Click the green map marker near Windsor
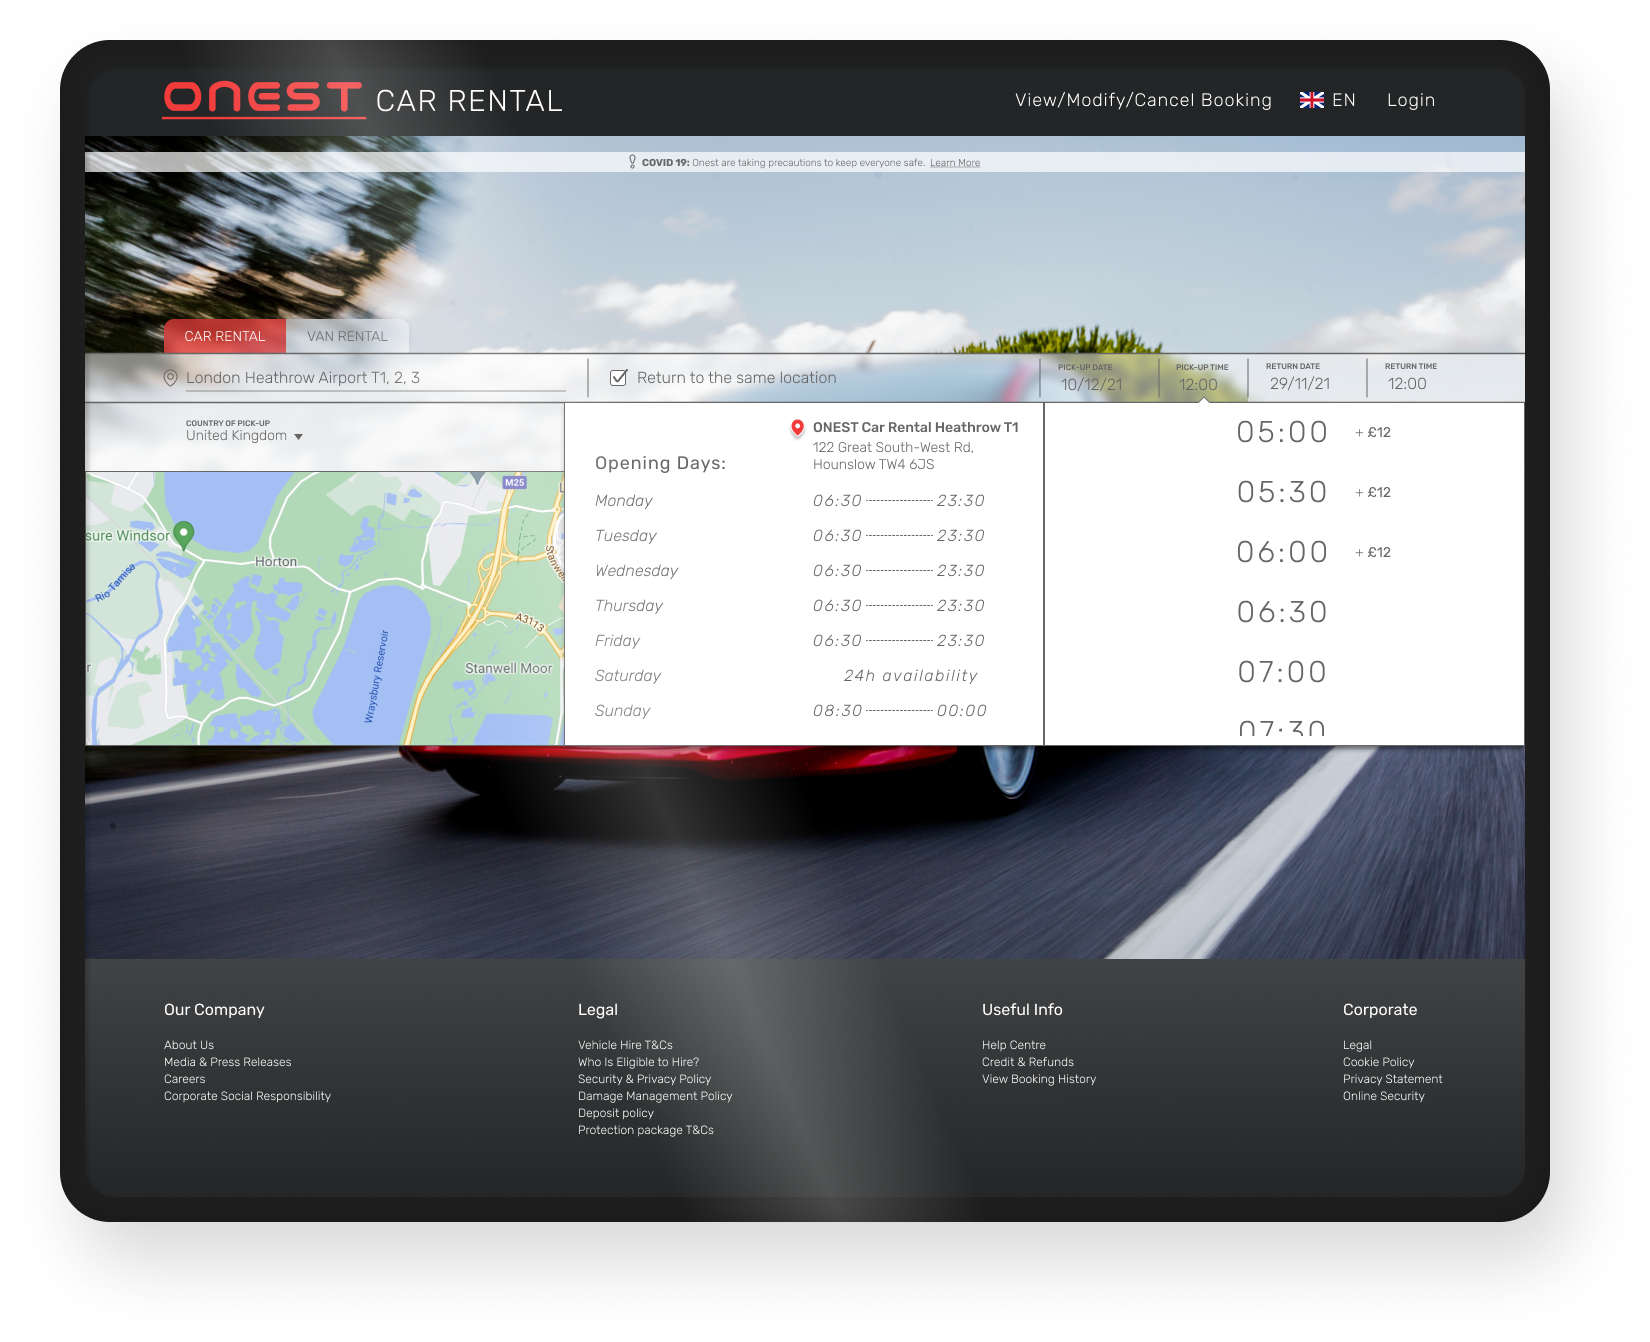This screenshot has width=1650, height=1342. 184,535
